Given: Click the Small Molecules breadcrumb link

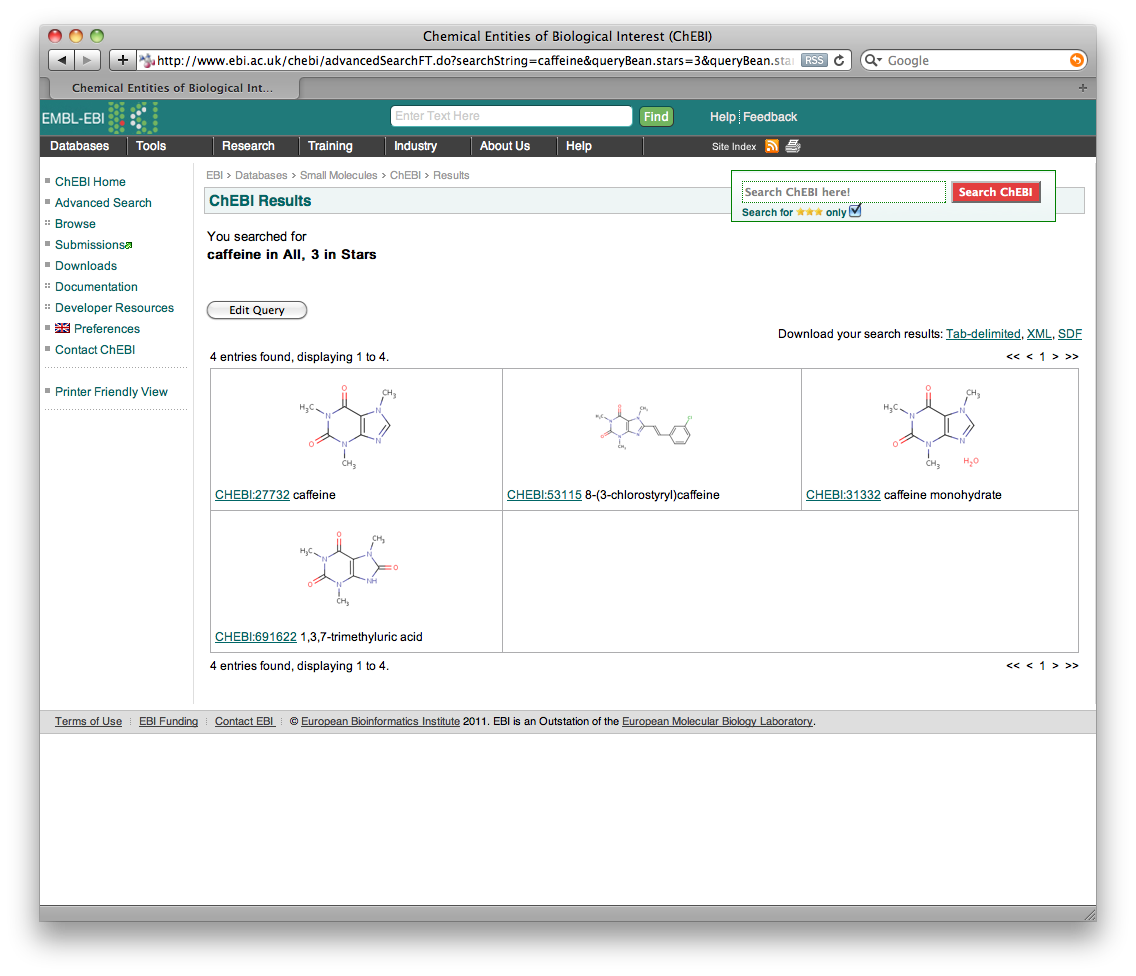Looking at the screenshot, I should coord(338,175).
